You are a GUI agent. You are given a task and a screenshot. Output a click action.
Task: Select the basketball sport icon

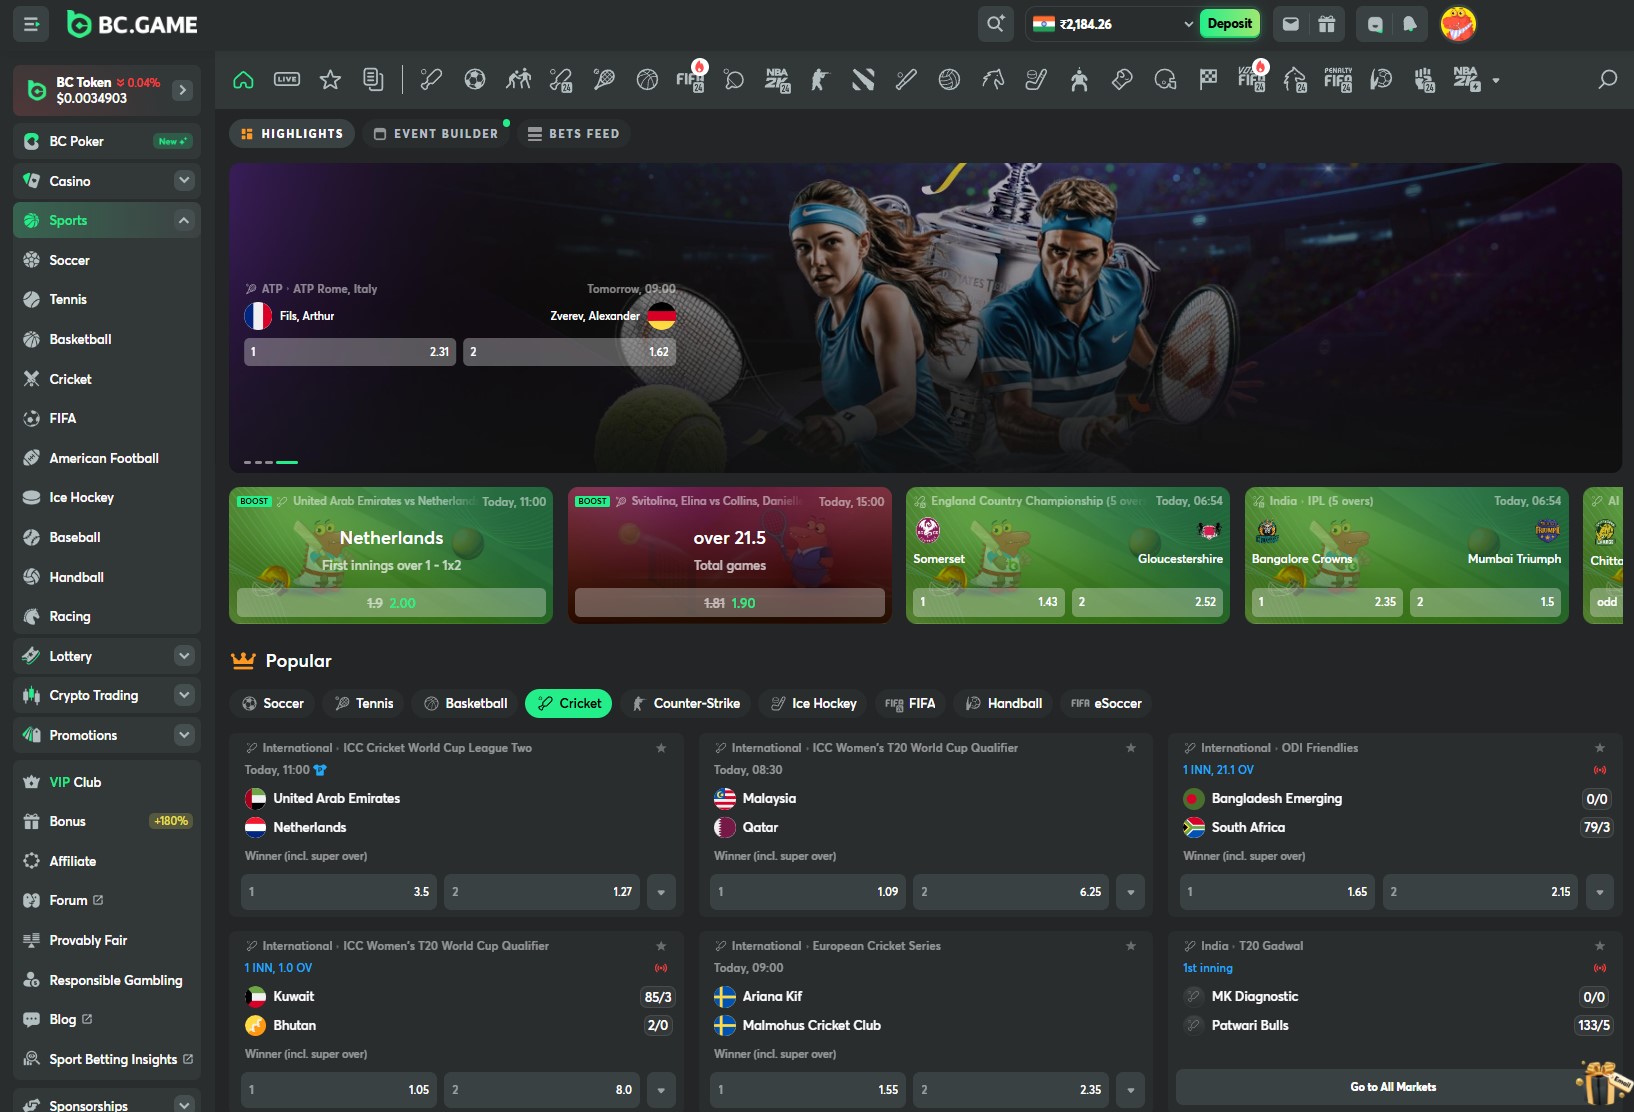[647, 80]
